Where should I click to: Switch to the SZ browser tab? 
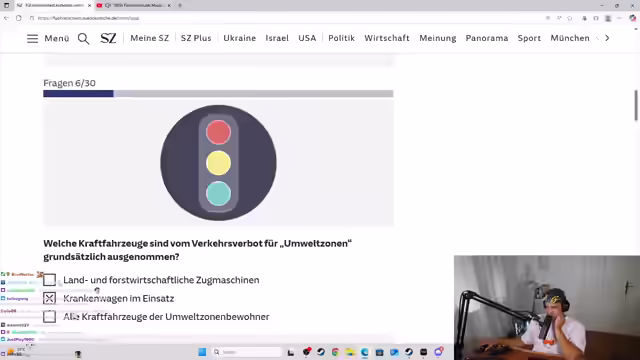point(53,5)
